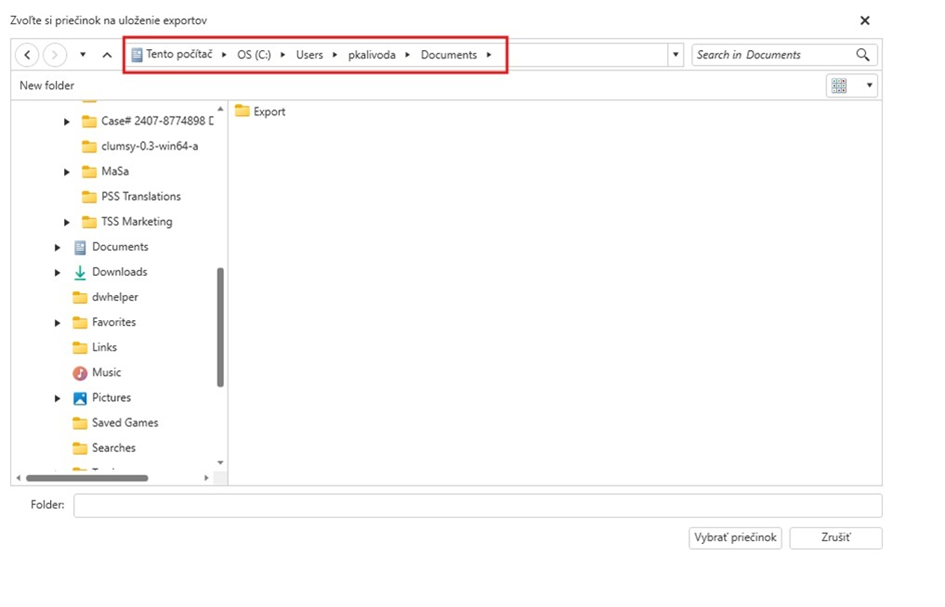Select the Music folder in tree
Image resolution: width=945 pixels, height=607 pixels.
(106, 373)
